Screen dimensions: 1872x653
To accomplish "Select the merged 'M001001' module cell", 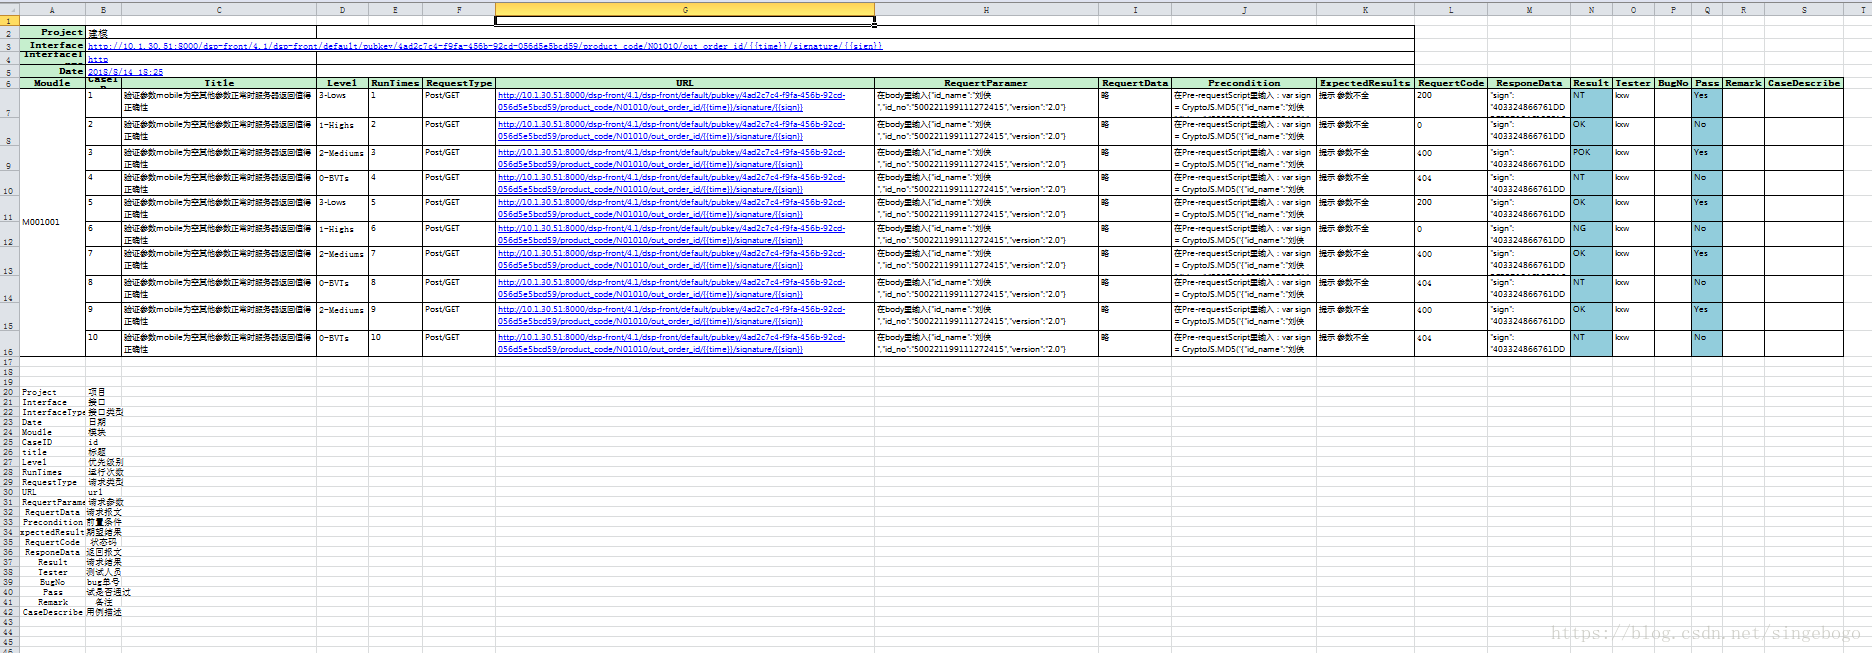I will [x=52, y=222].
